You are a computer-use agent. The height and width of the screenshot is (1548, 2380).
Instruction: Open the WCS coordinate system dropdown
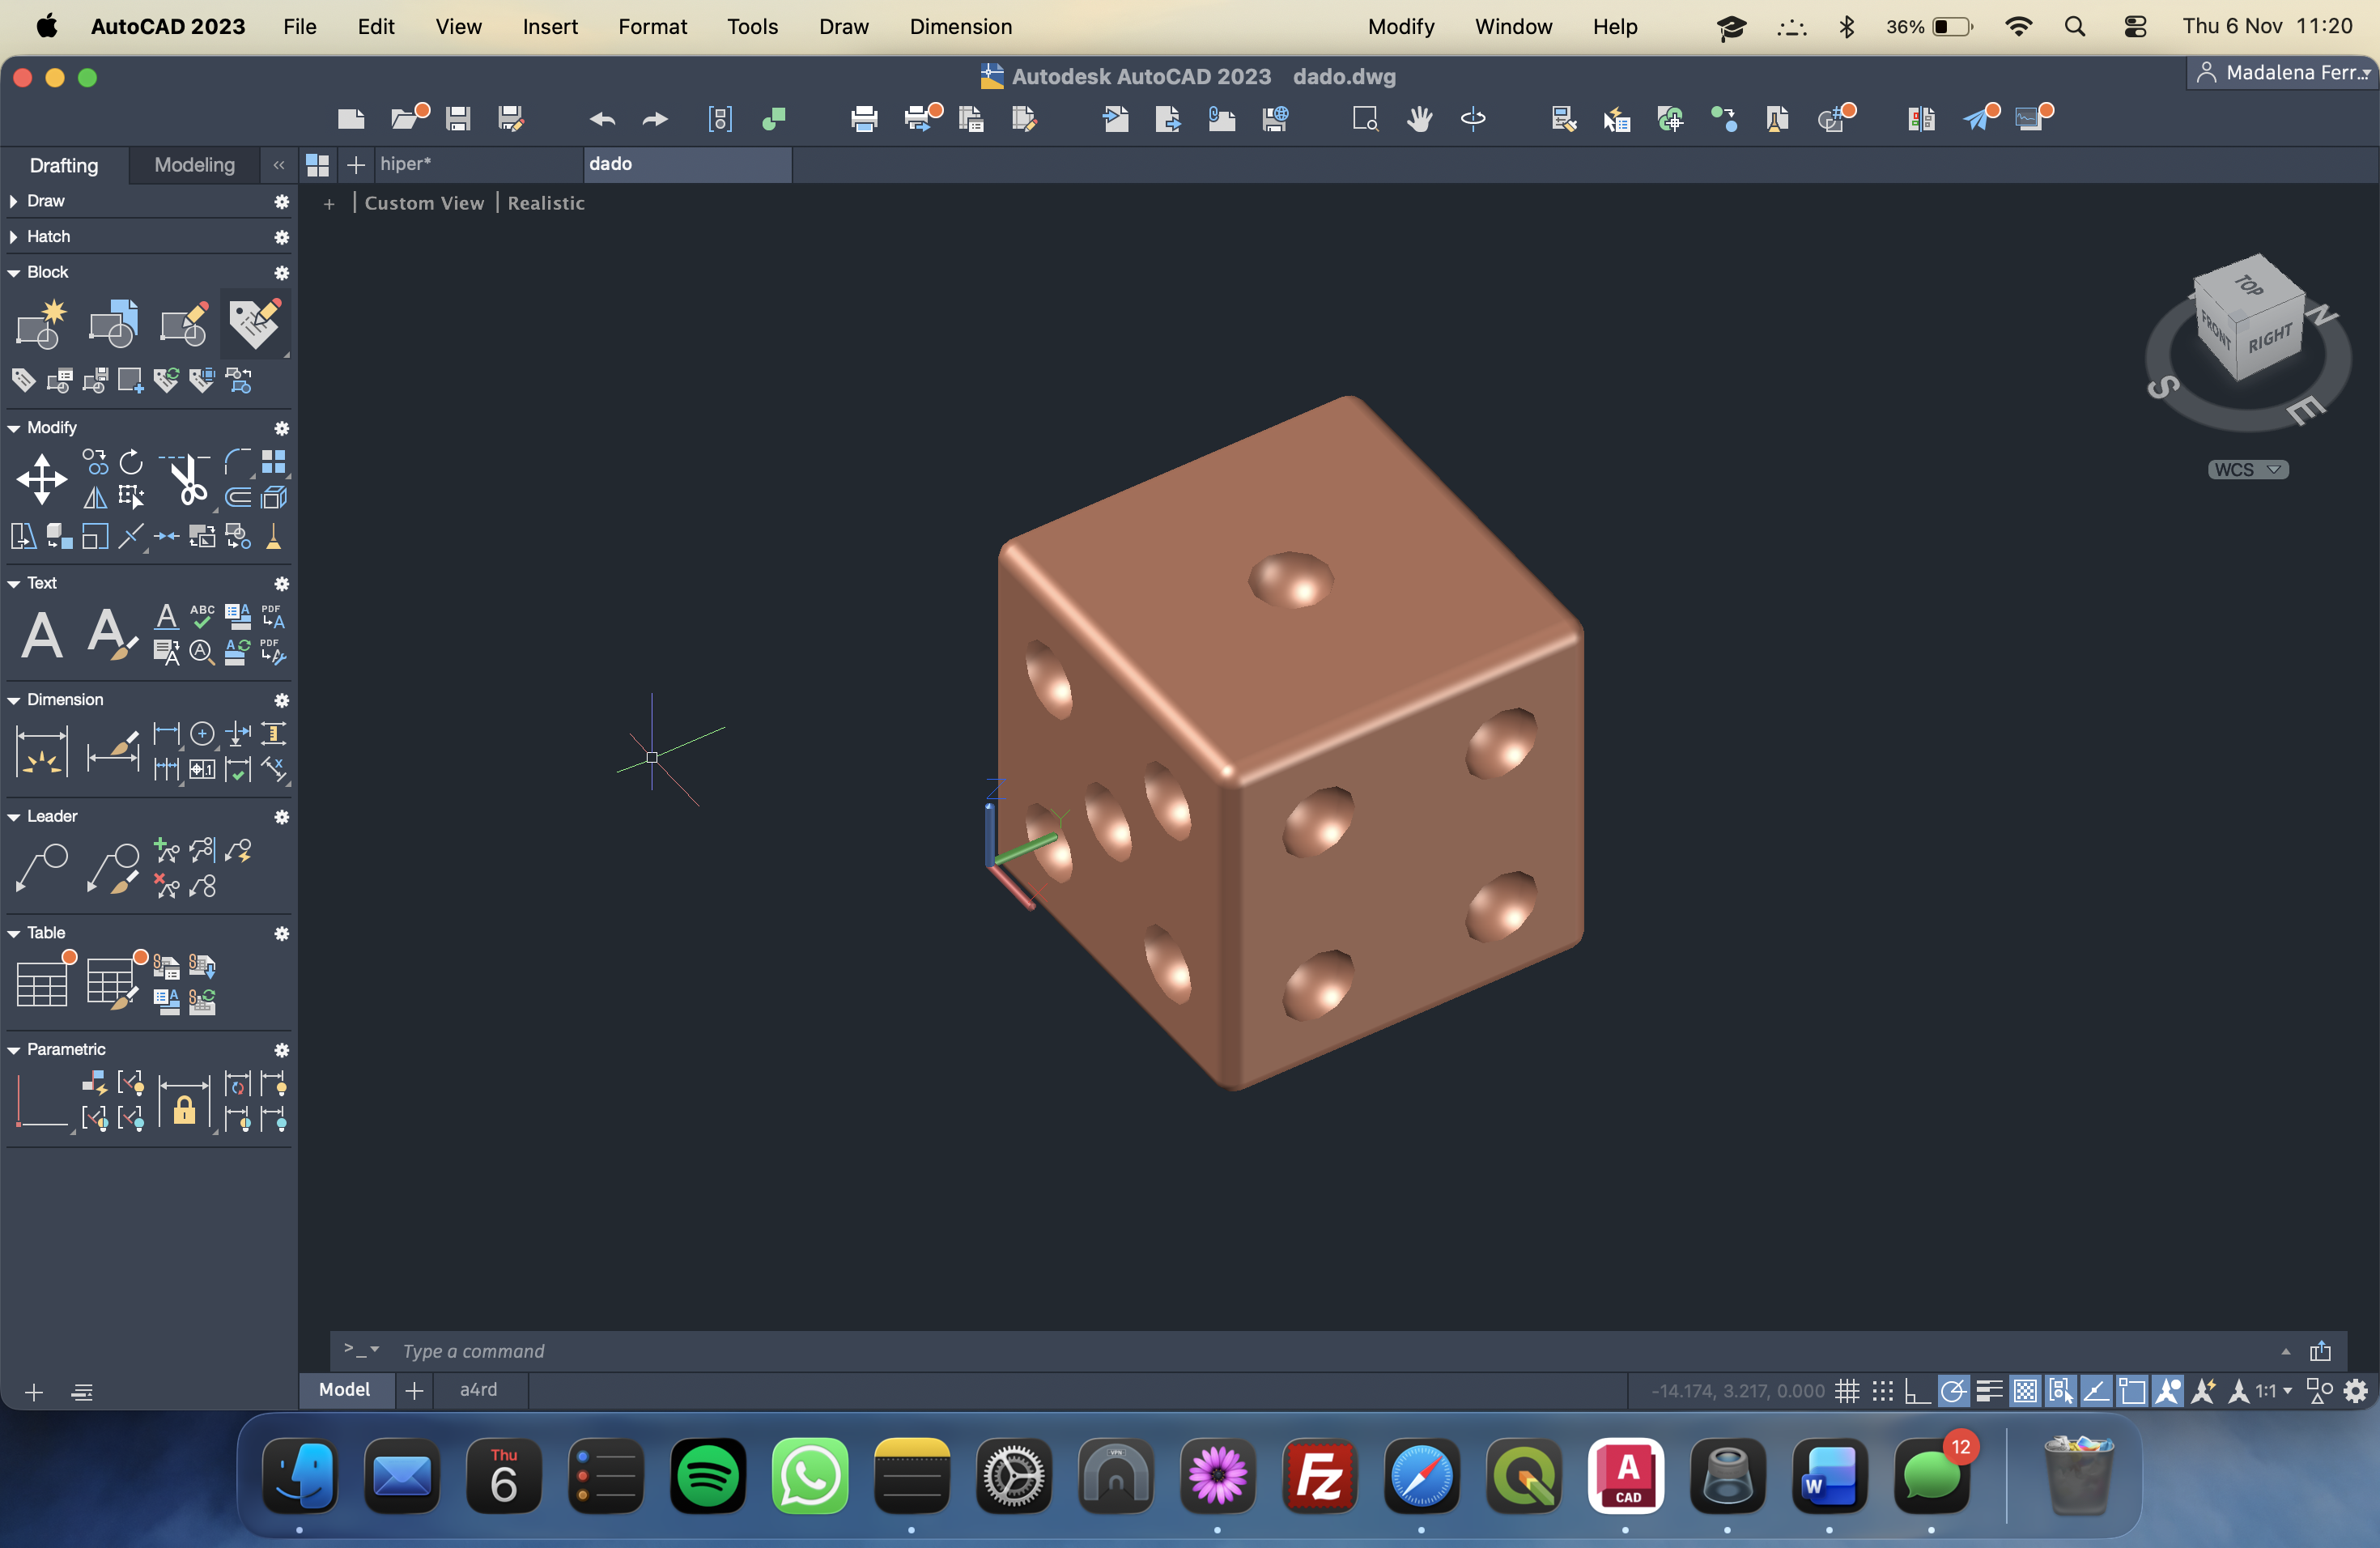coord(2247,470)
